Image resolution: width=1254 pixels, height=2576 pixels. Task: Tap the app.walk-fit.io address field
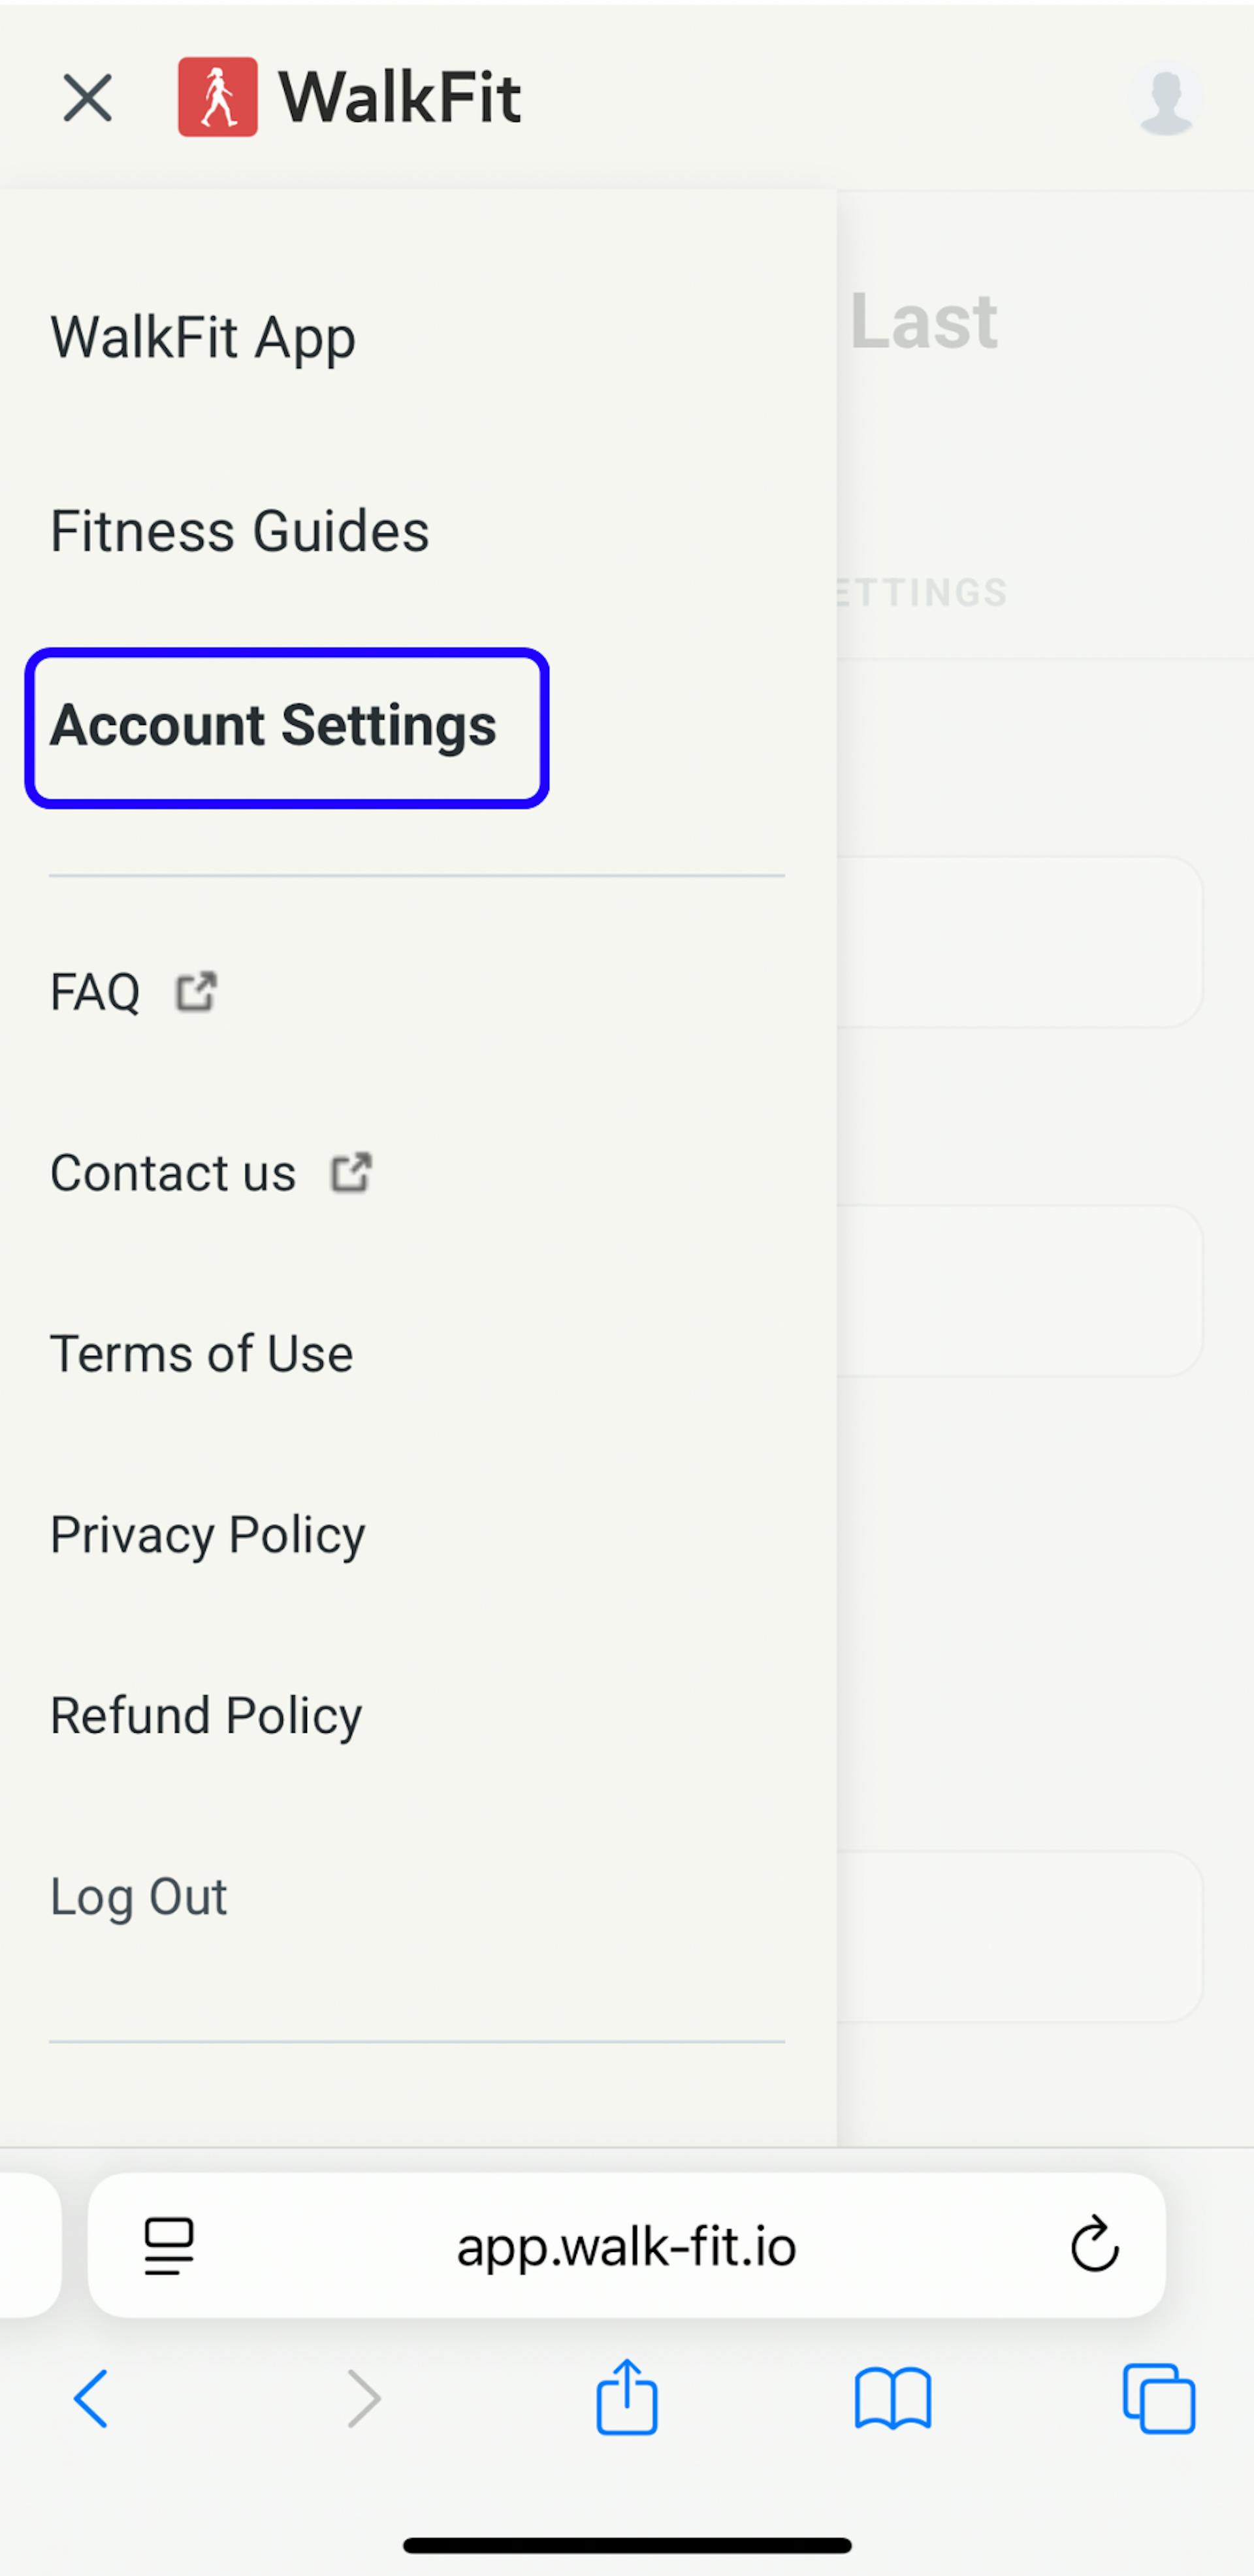pyautogui.click(x=627, y=2246)
